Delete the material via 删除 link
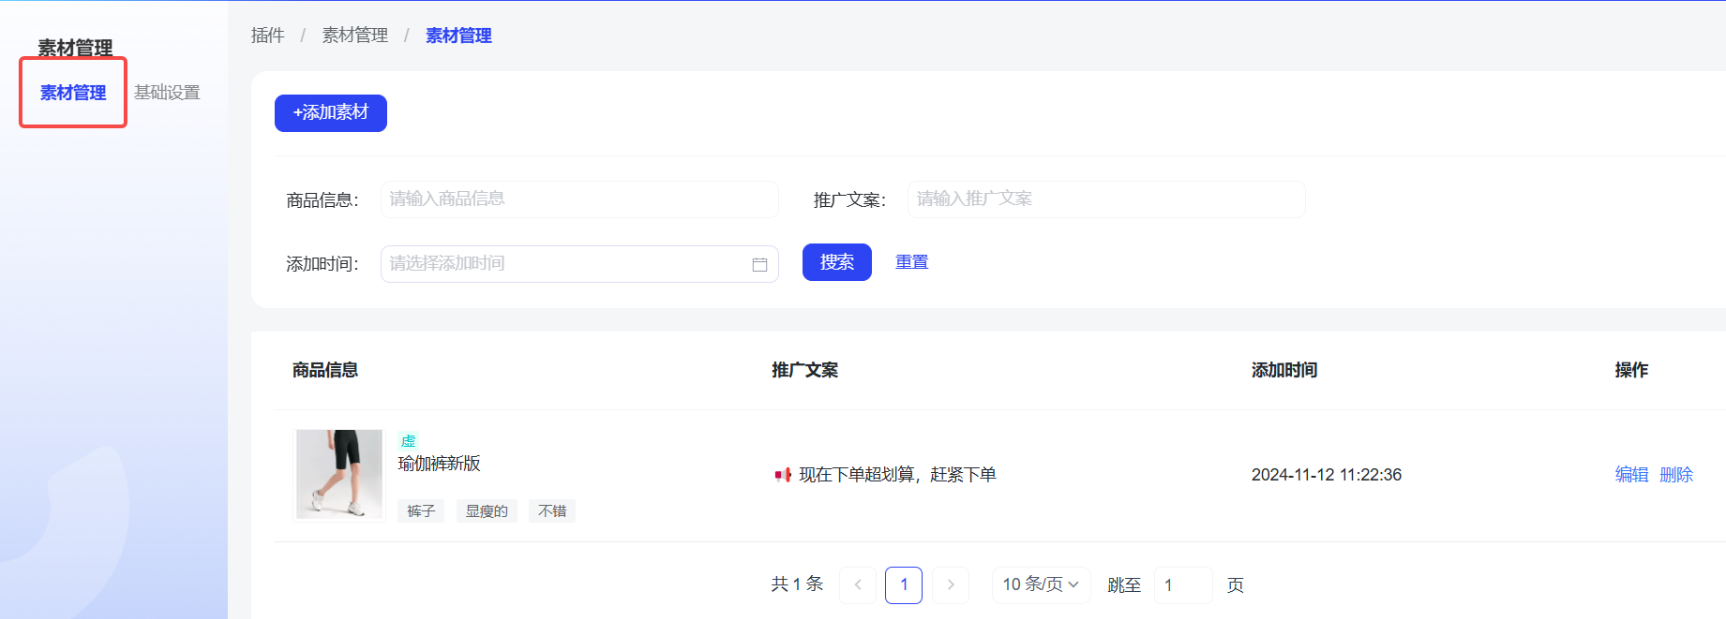The image size is (1726, 619). 1676,475
